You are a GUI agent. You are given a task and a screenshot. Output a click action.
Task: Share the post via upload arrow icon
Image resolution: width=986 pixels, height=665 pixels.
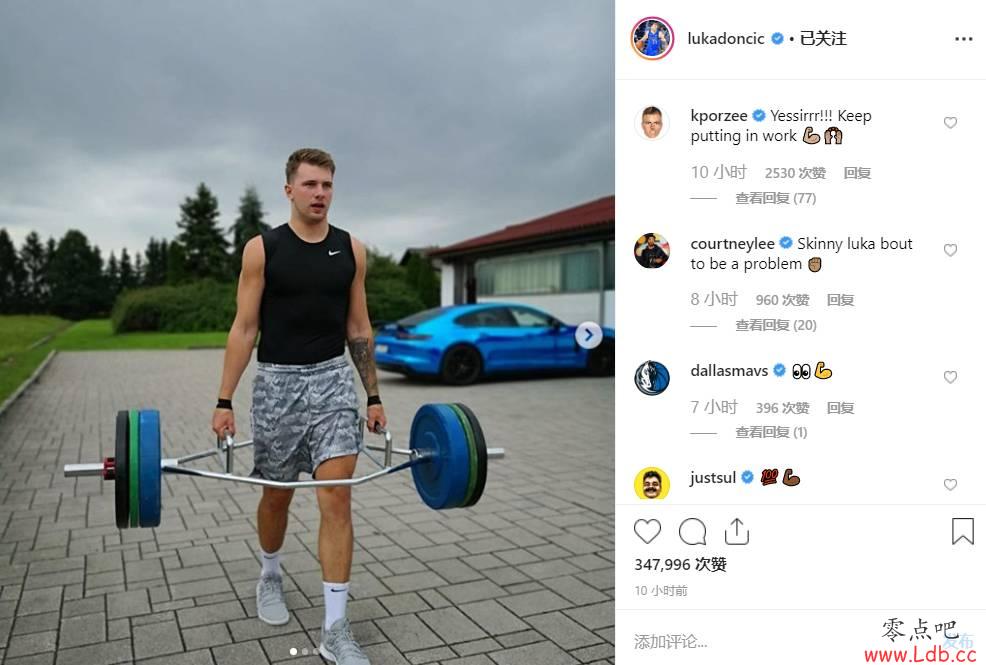tap(736, 532)
